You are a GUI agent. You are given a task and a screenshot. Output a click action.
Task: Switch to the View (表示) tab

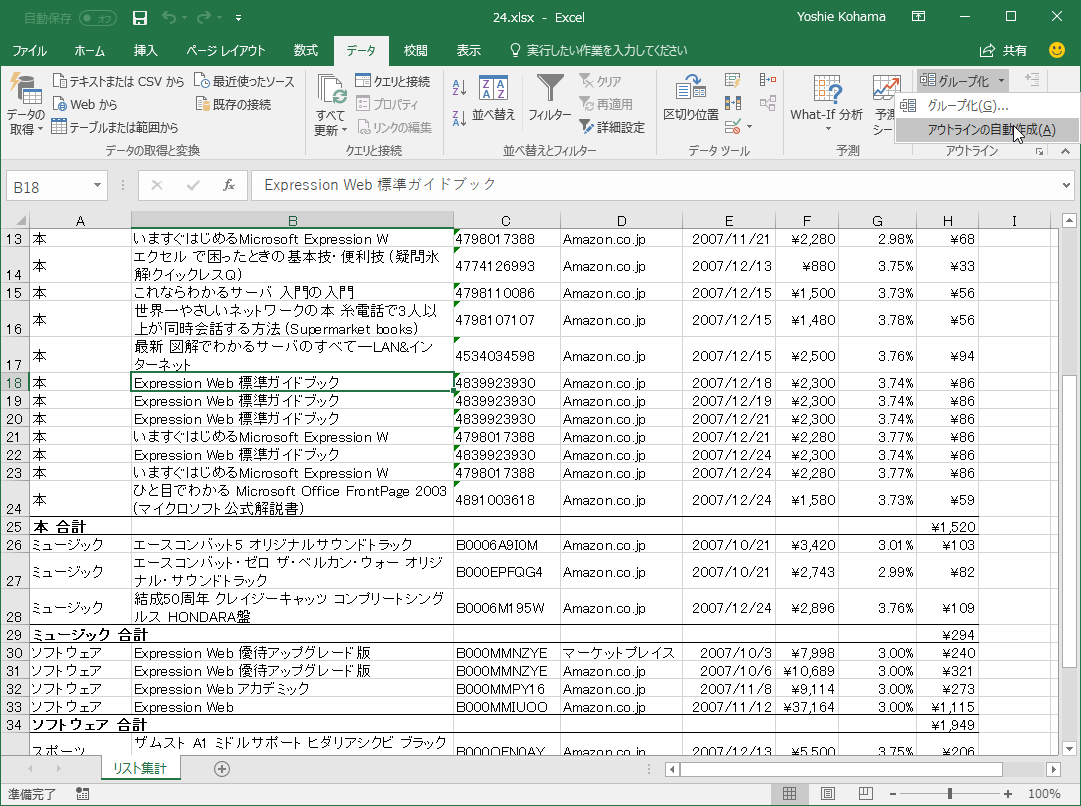click(468, 50)
